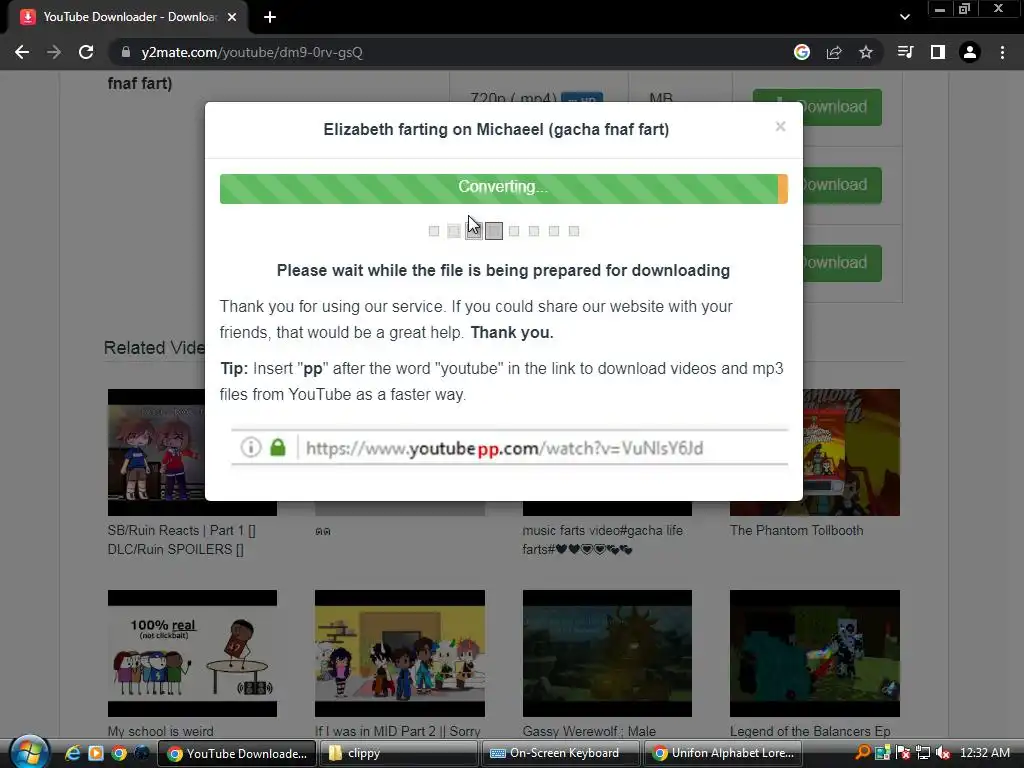This screenshot has width=1024, height=768.
Task: Click the dialog title about Elizabeth and Michaeel
Action: (496, 129)
